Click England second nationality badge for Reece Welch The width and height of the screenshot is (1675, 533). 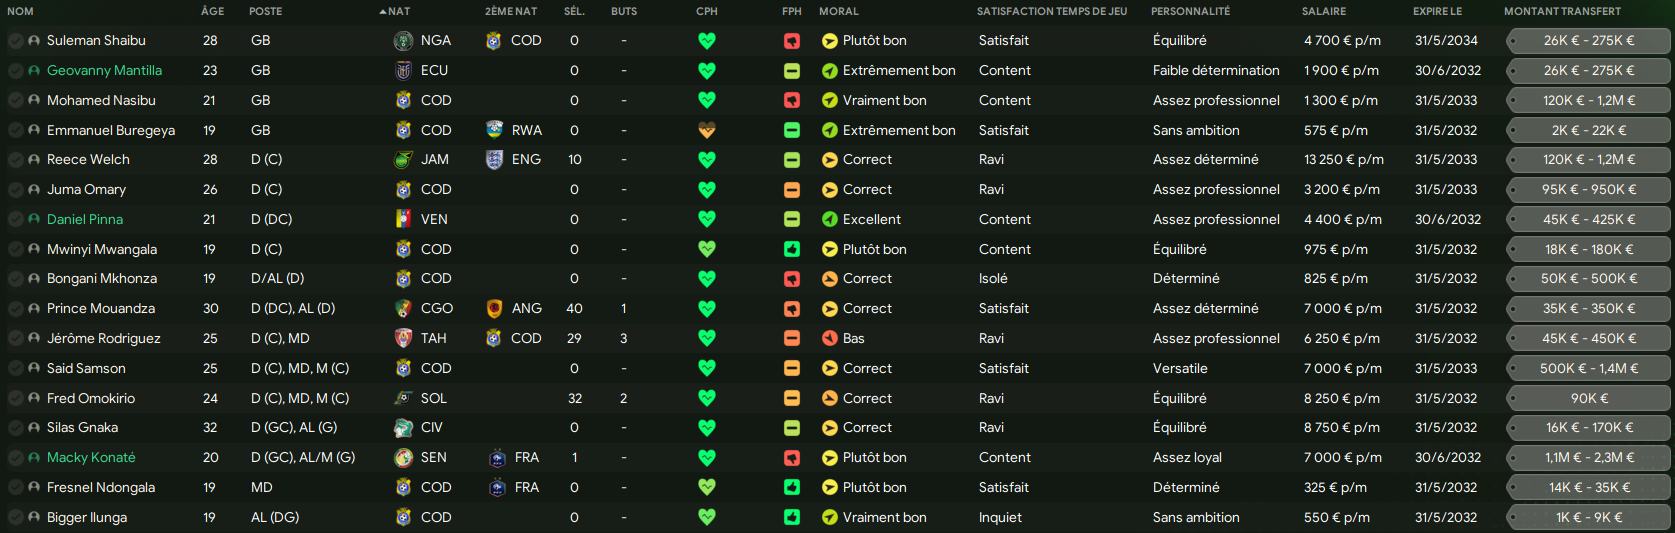pyautogui.click(x=494, y=160)
